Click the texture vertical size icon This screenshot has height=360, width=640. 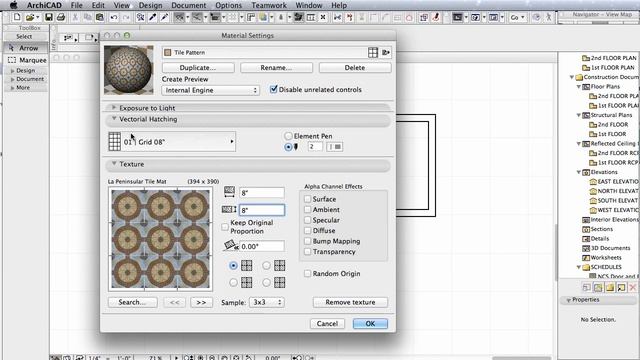click(229, 209)
